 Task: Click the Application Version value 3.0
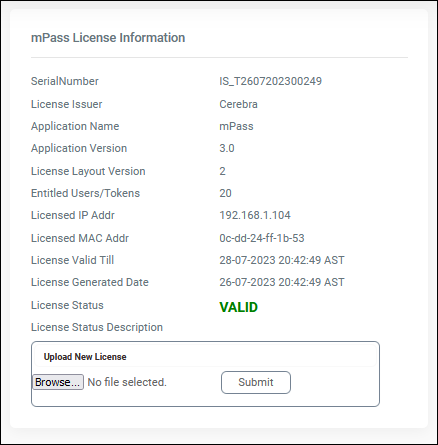(x=227, y=148)
